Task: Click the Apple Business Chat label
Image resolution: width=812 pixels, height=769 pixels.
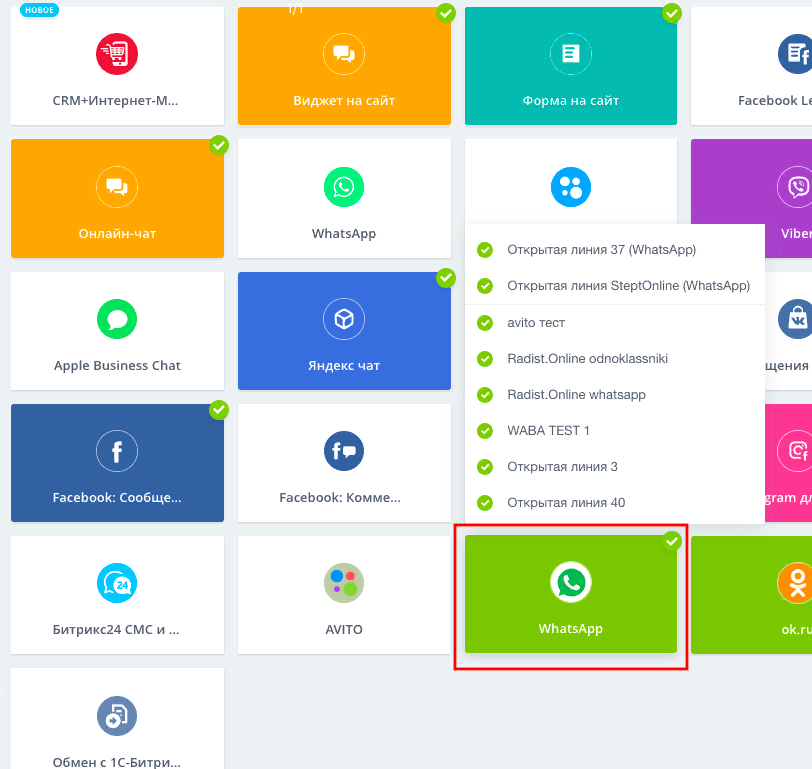Action: tap(117, 366)
